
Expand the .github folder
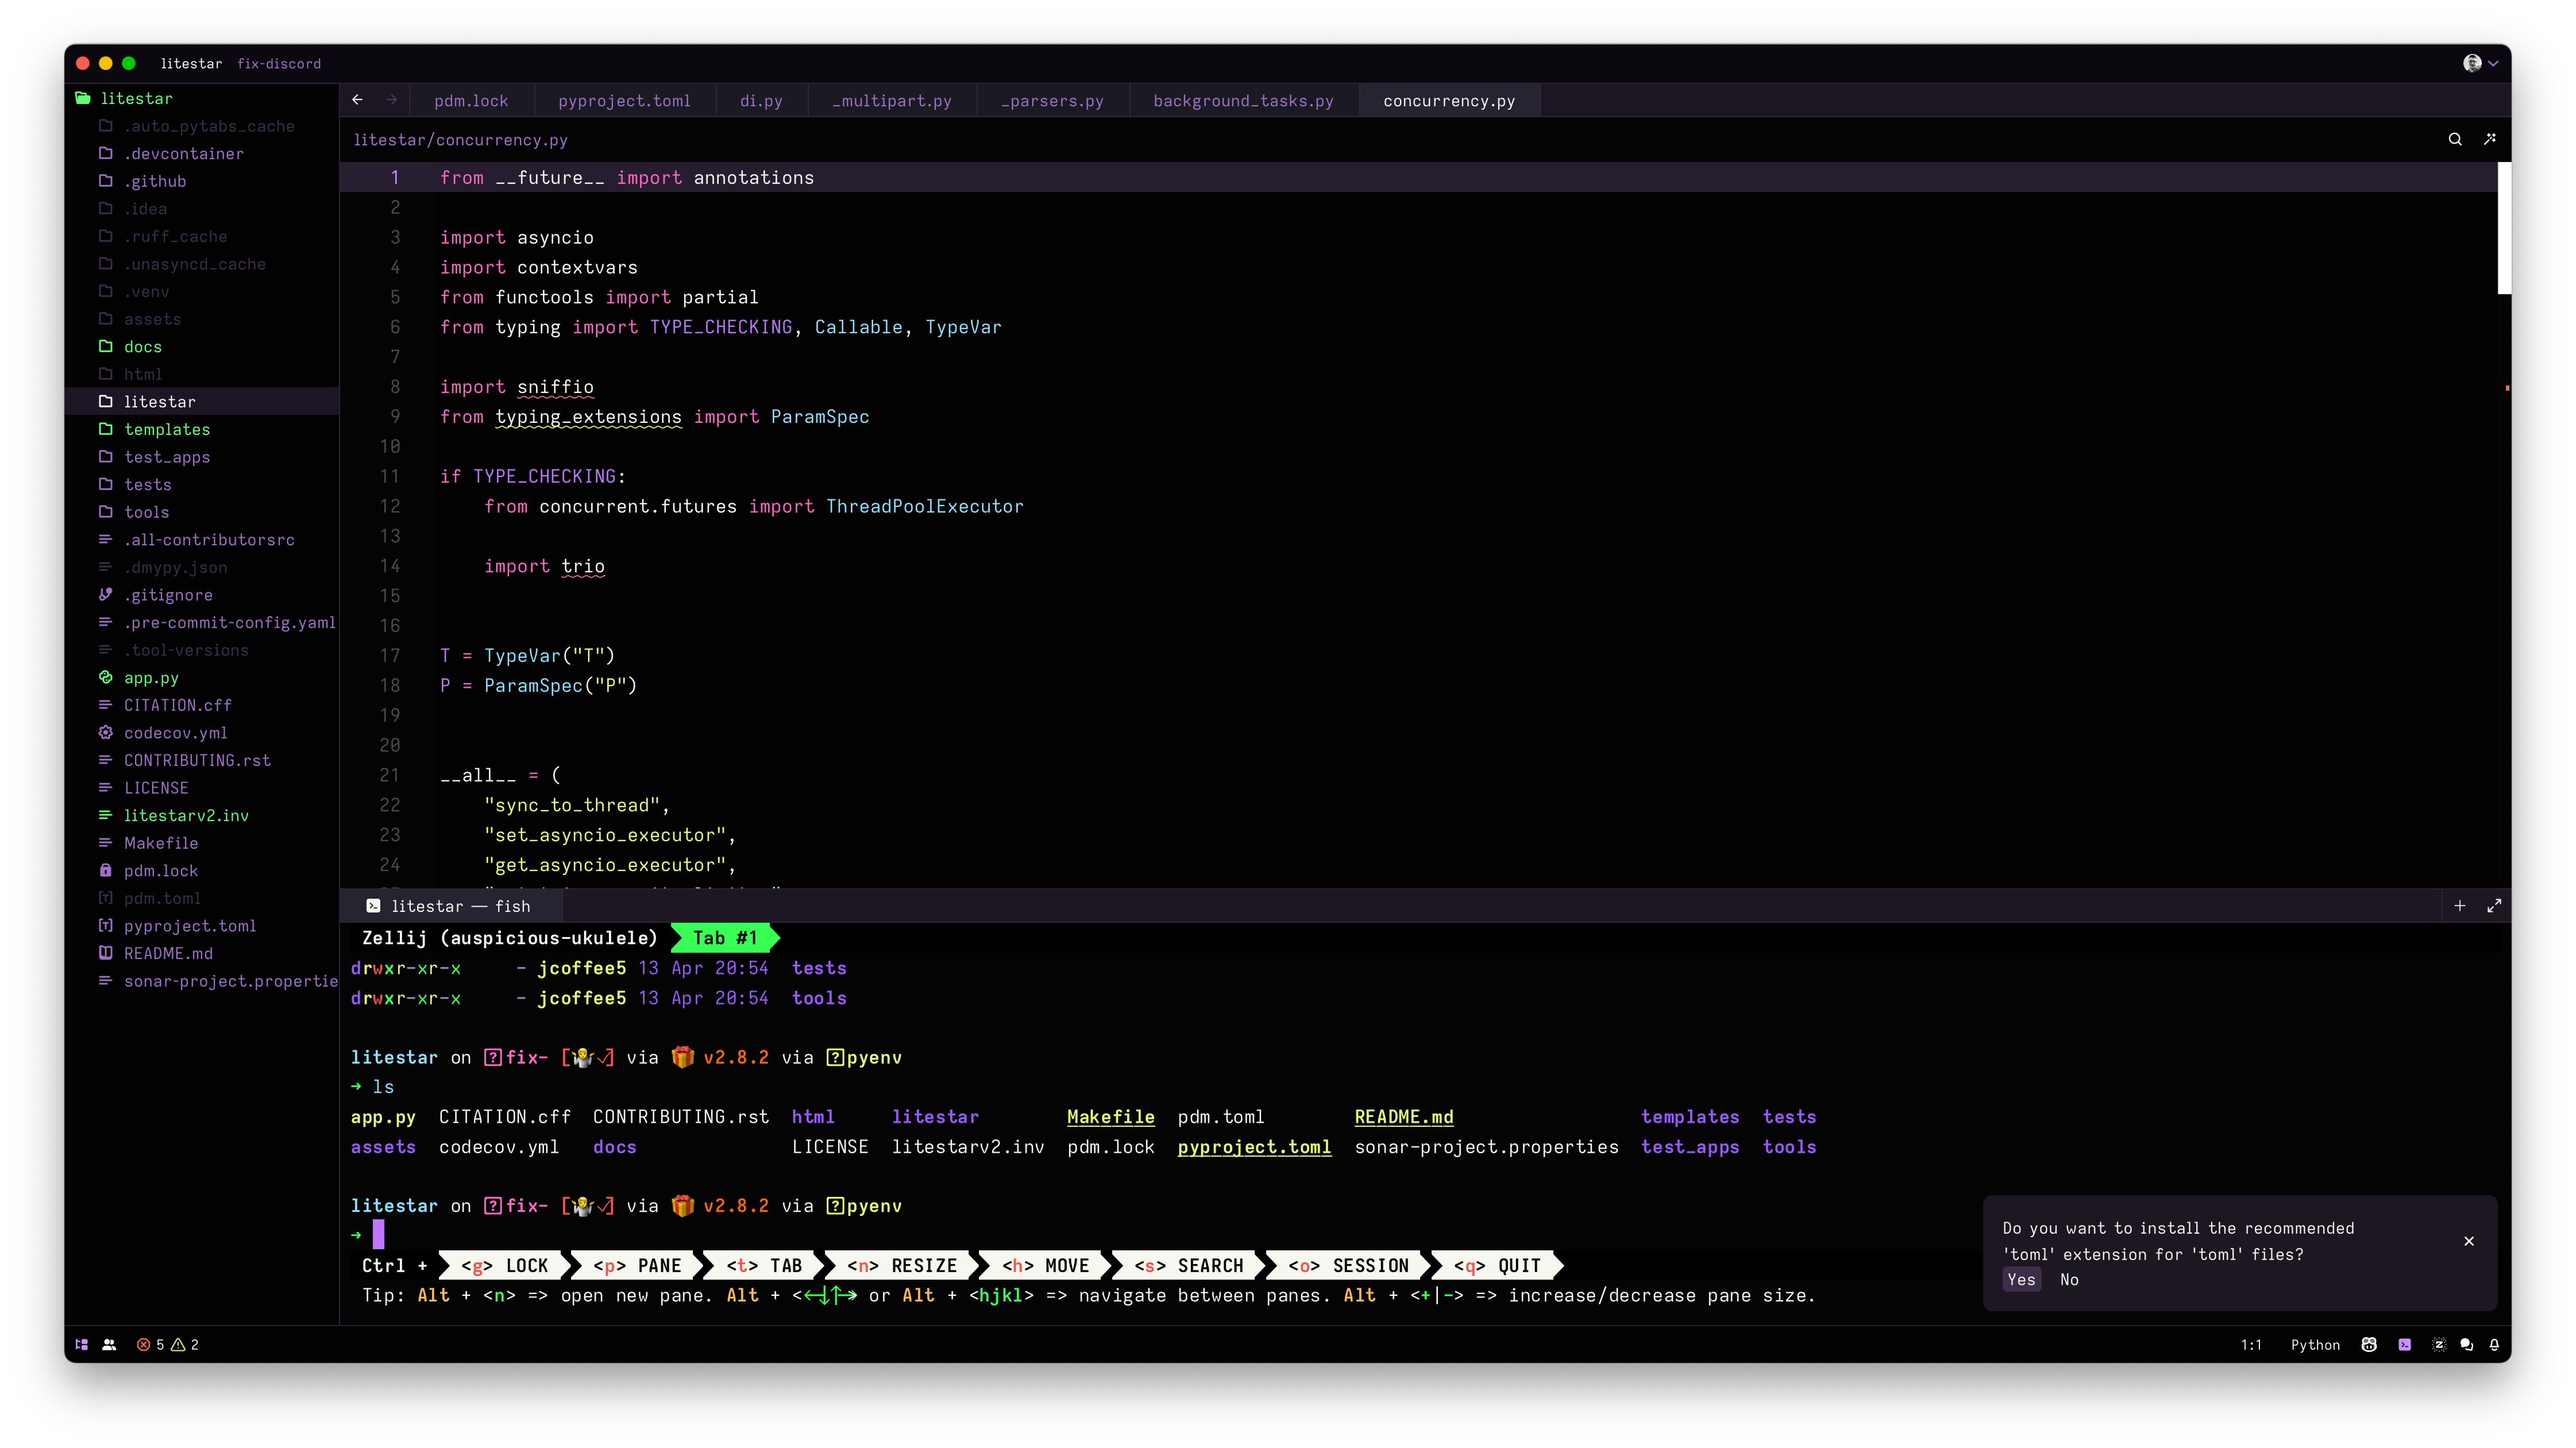(155, 181)
